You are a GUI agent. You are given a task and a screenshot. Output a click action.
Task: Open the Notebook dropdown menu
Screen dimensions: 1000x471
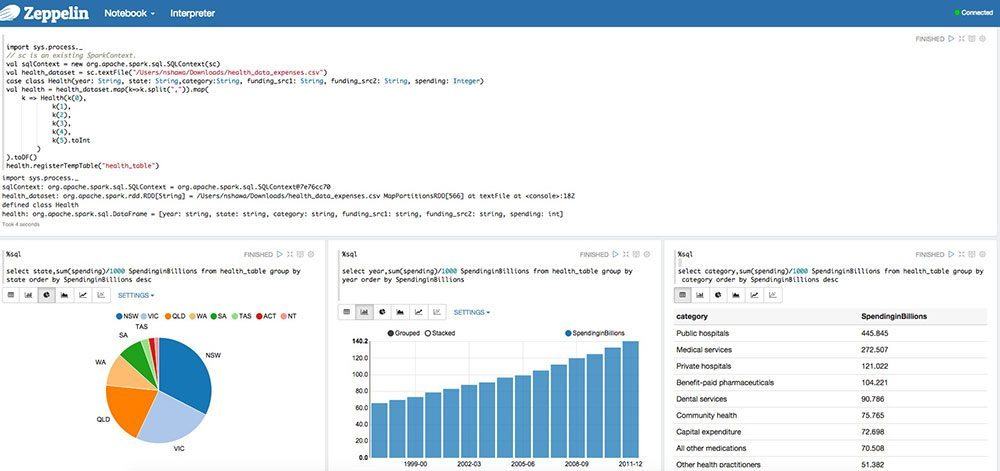129,13
